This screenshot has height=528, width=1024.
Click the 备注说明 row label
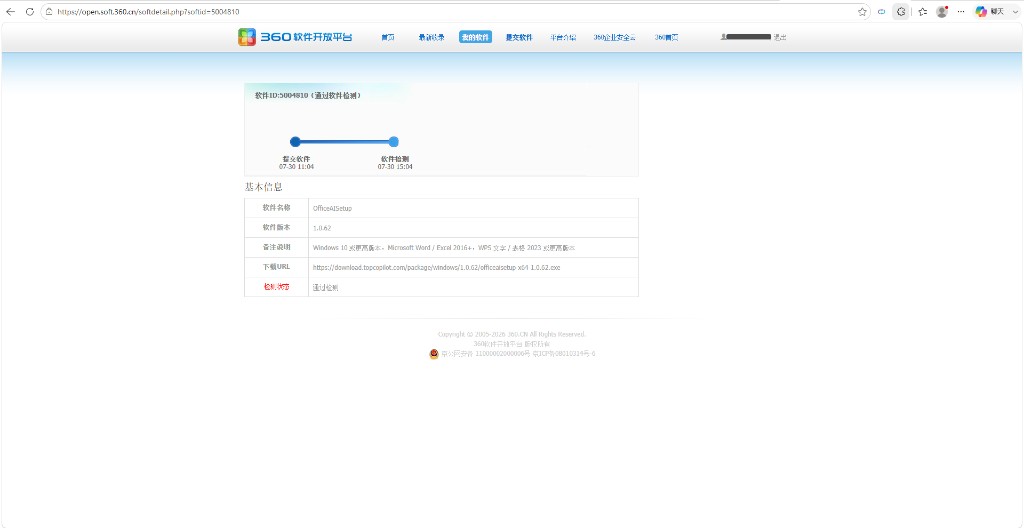(x=276, y=247)
